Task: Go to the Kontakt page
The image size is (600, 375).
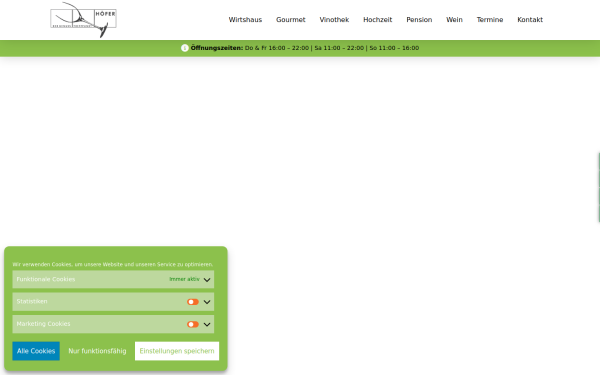Action: [530, 20]
